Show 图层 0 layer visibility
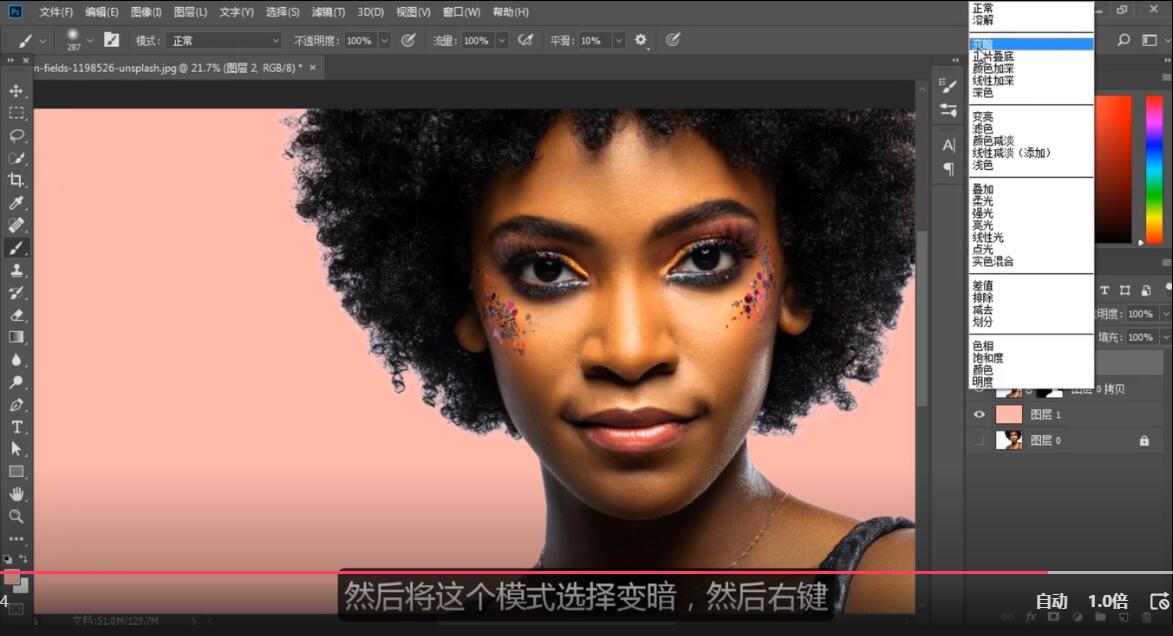 point(979,441)
